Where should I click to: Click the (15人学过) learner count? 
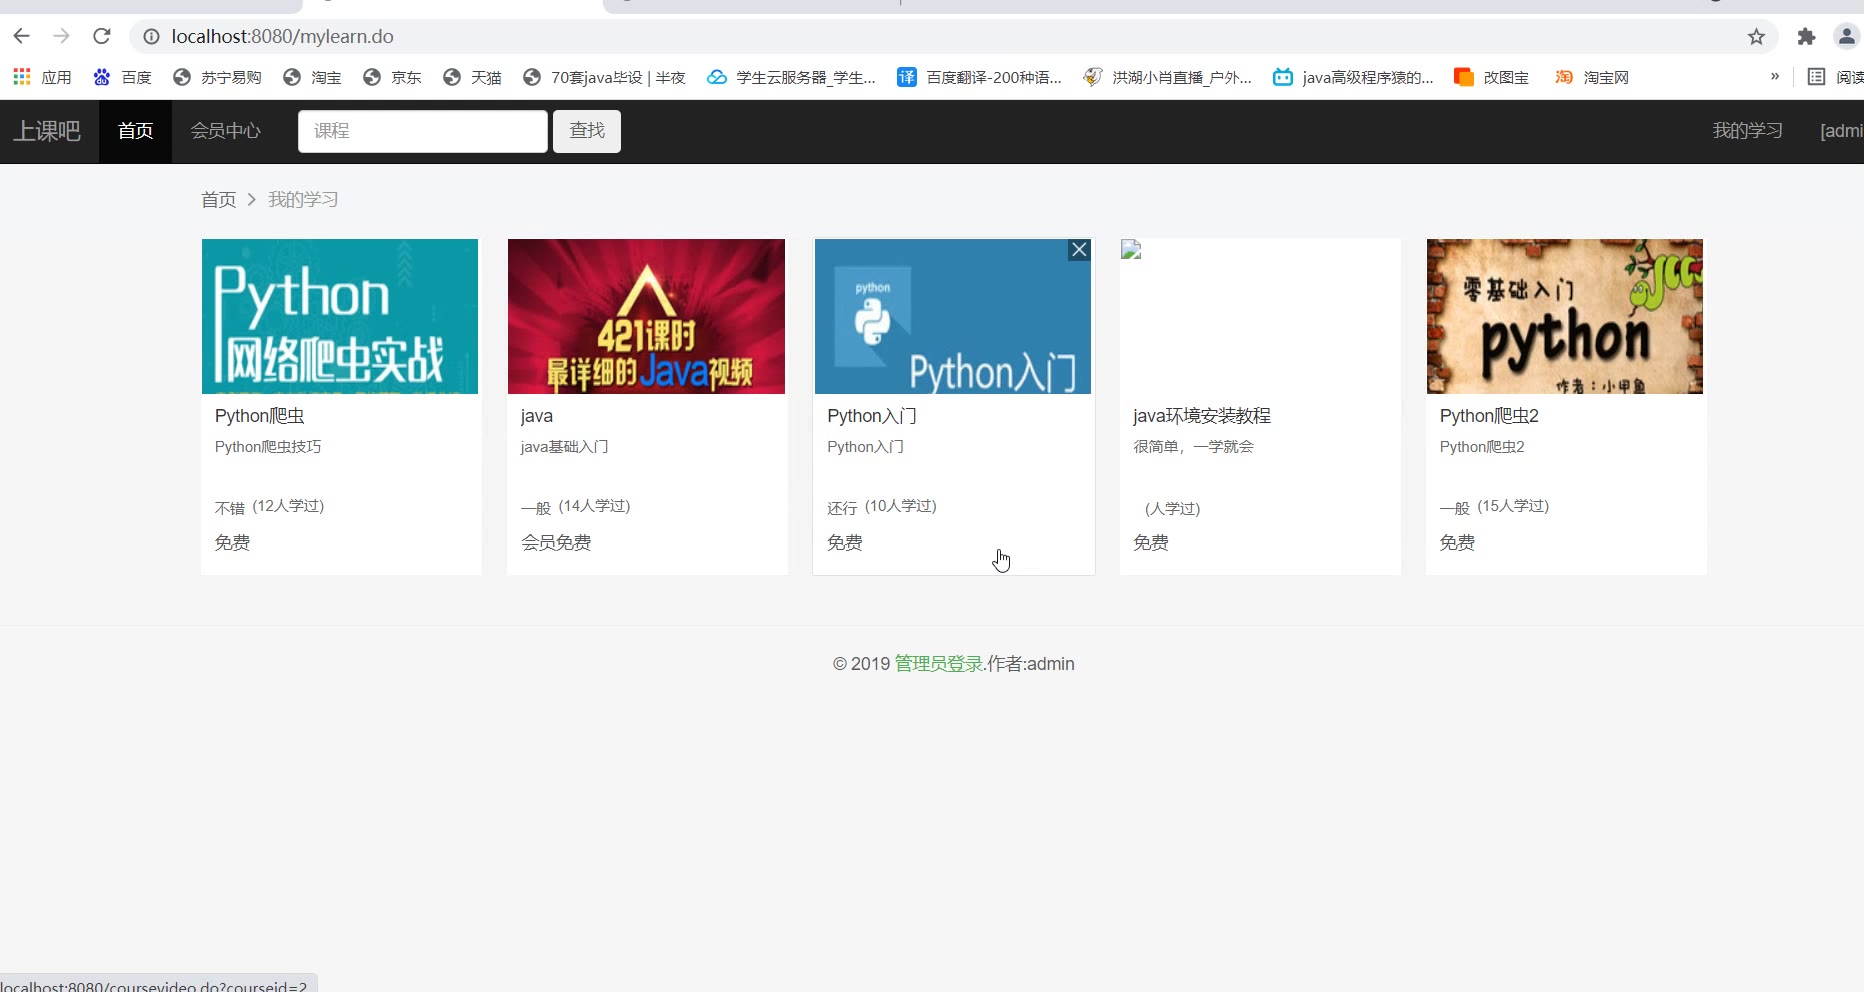(1513, 506)
